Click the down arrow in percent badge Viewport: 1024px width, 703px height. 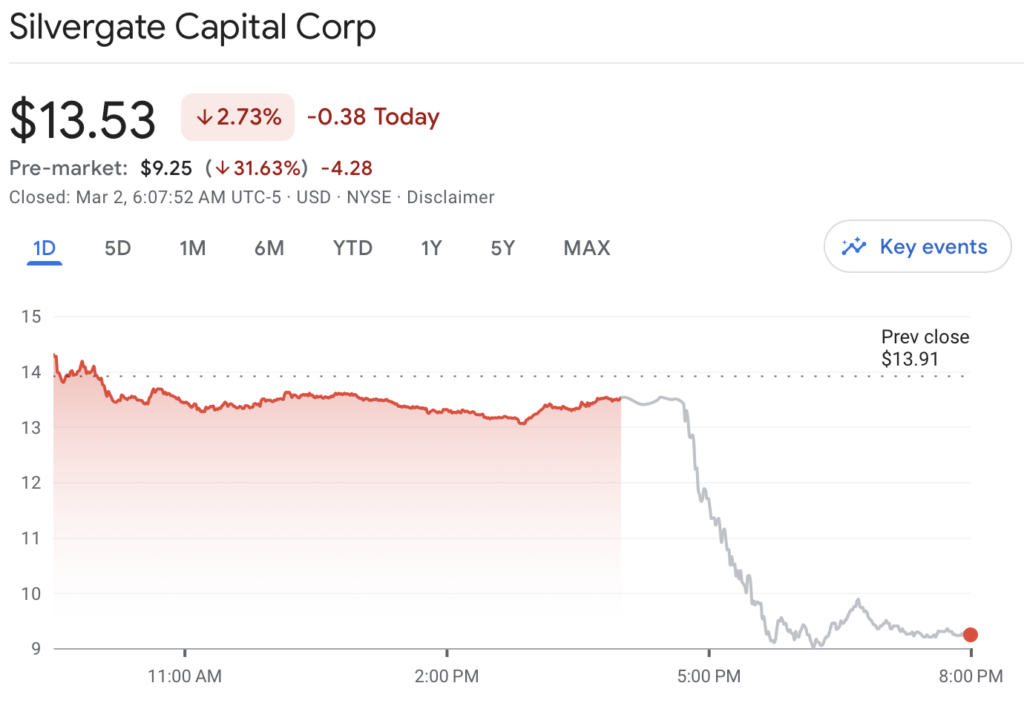coord(205,118)
